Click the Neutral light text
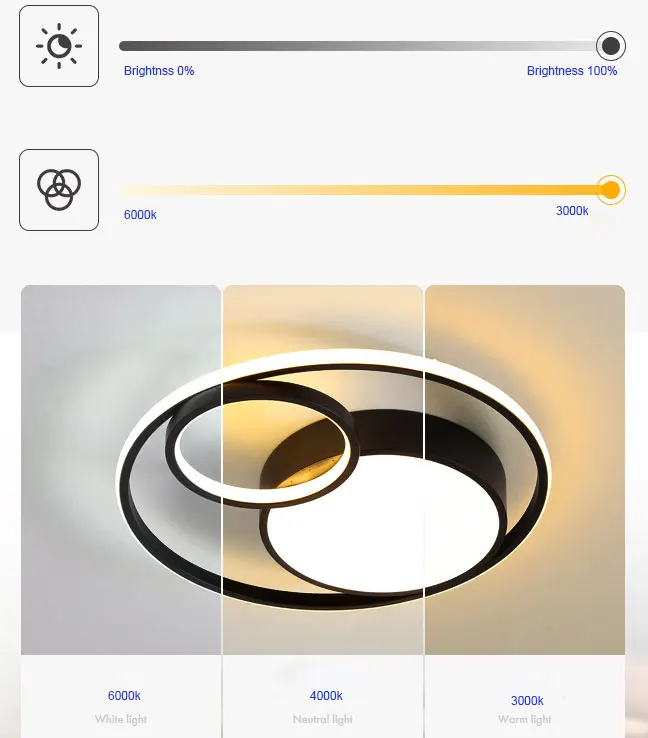Image resolution: width=648 pixels, height=738 pixels. [x=323, y=719]
